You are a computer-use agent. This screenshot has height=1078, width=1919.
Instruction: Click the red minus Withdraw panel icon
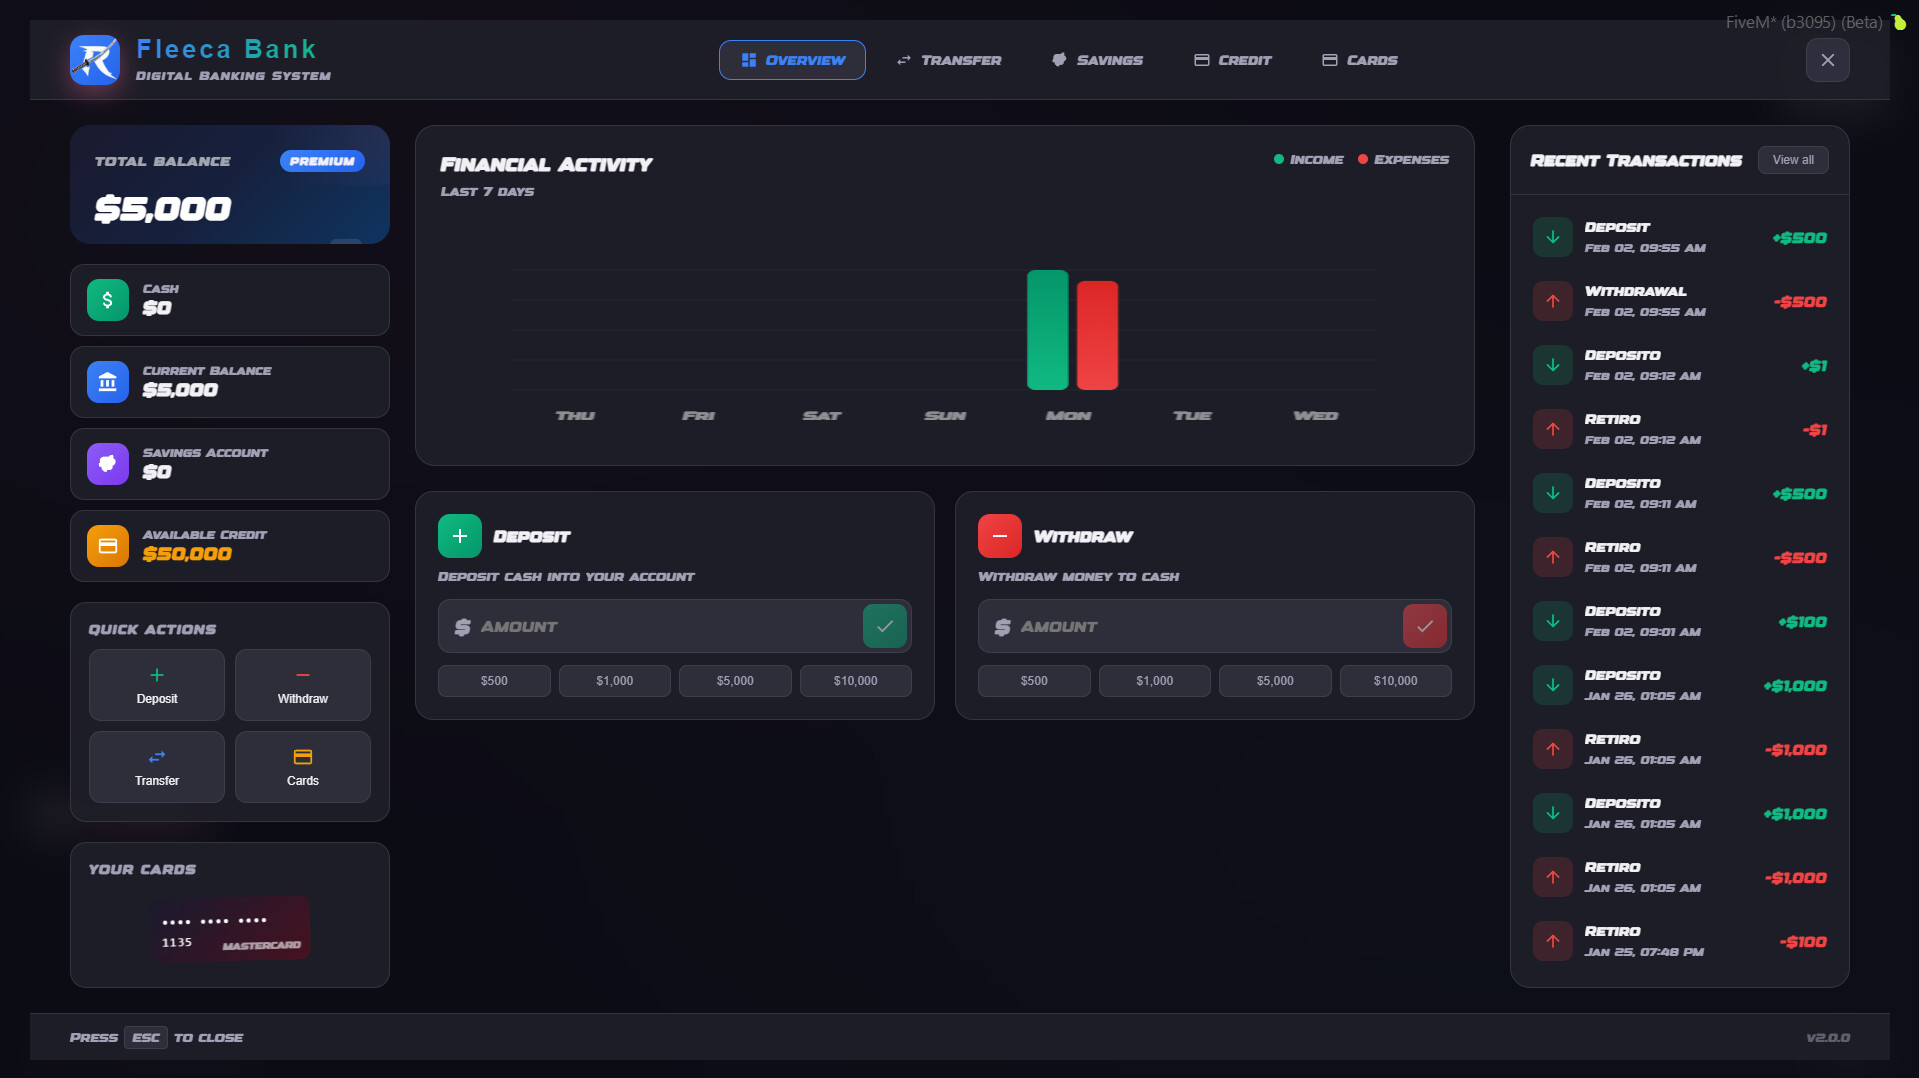coord(1000,536)
